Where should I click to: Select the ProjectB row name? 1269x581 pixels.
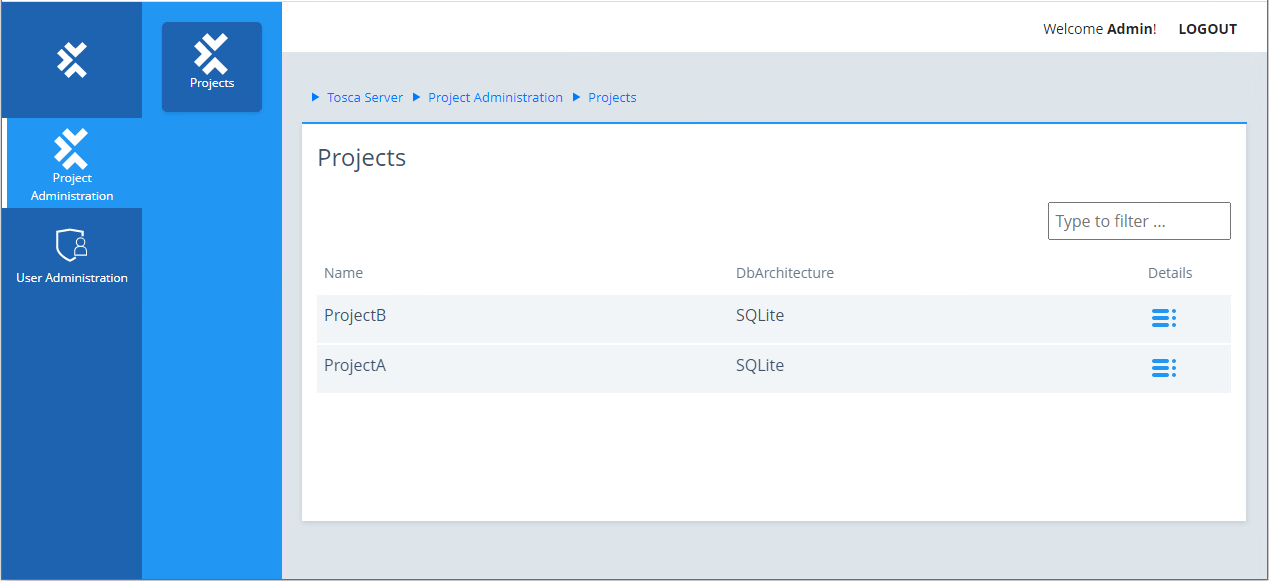click(x=355, y=316)
